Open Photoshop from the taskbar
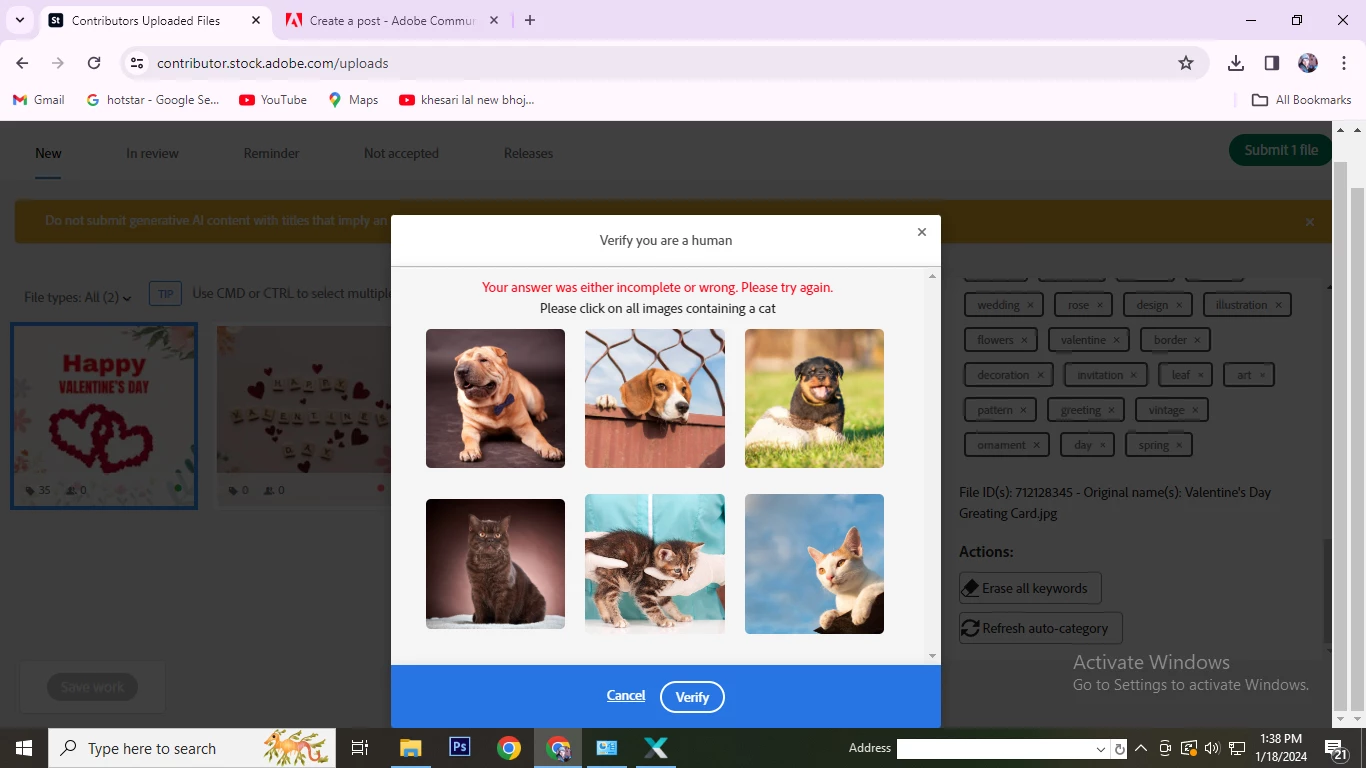The width and height of the screenshot is (1366, 768). [x=460, y=748]
